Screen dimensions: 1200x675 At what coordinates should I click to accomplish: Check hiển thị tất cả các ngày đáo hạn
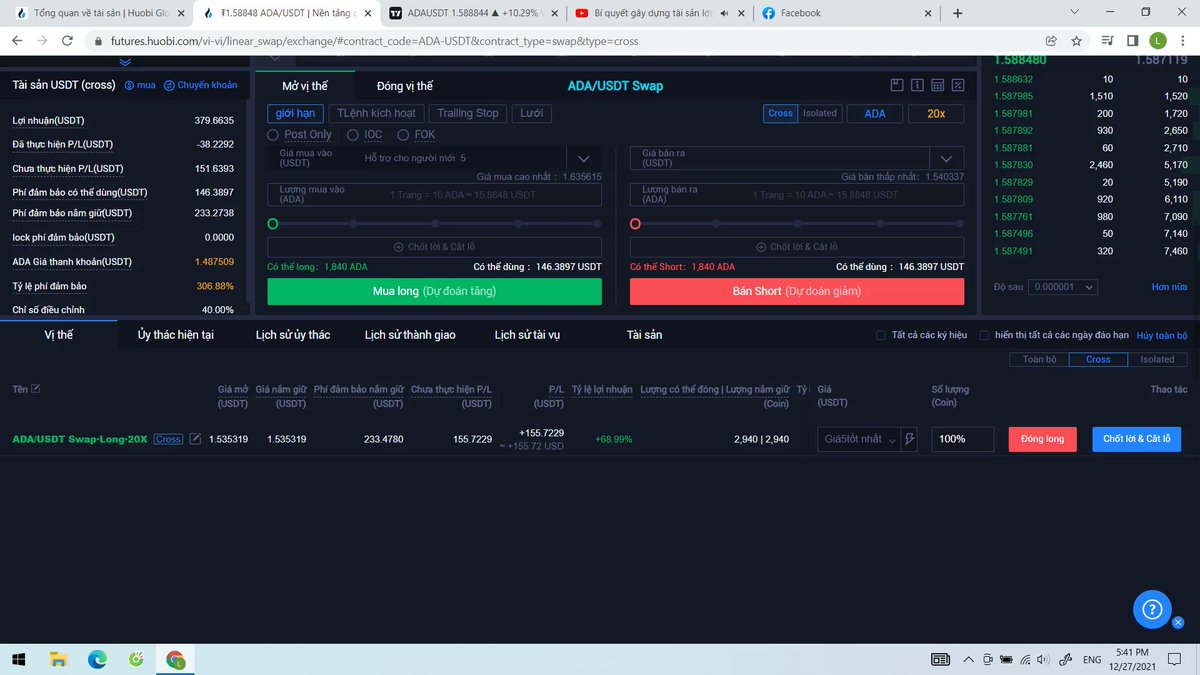984,335
